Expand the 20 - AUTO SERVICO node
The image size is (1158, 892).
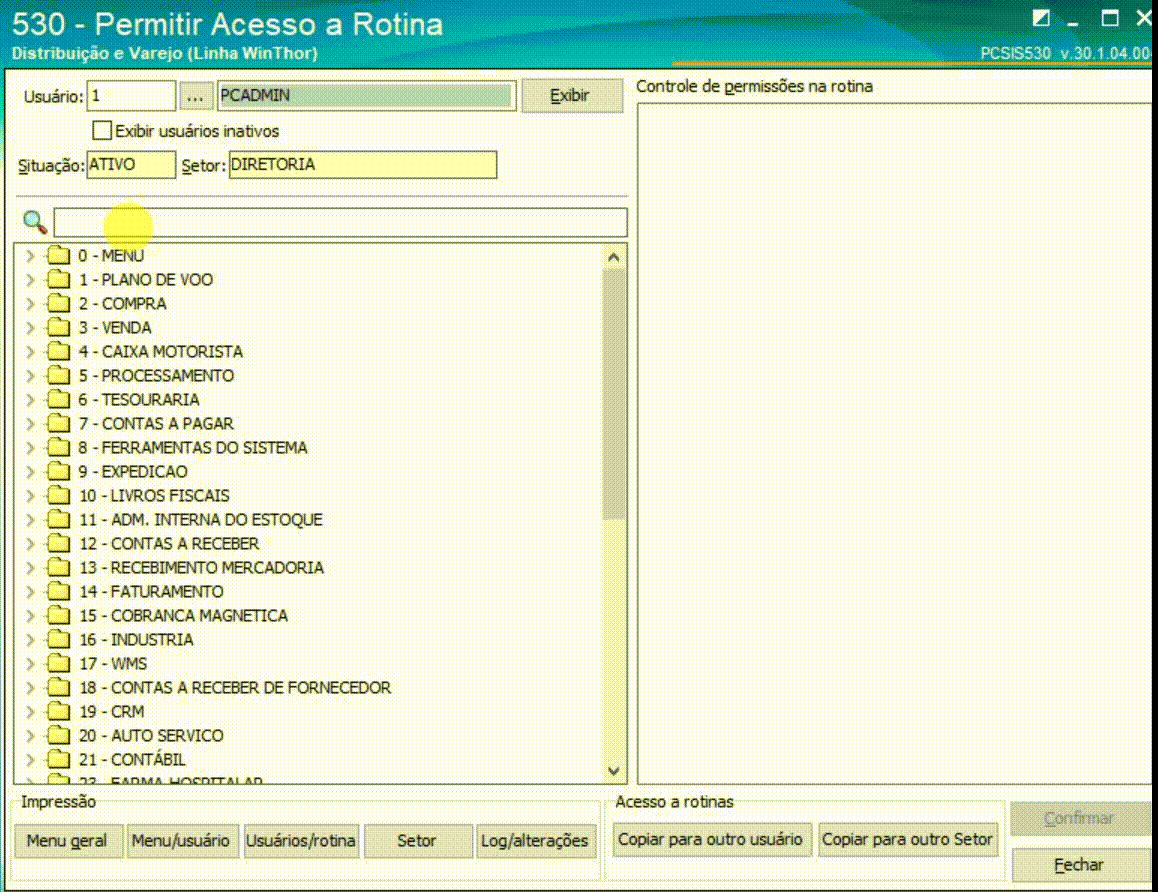click(30, 735)
